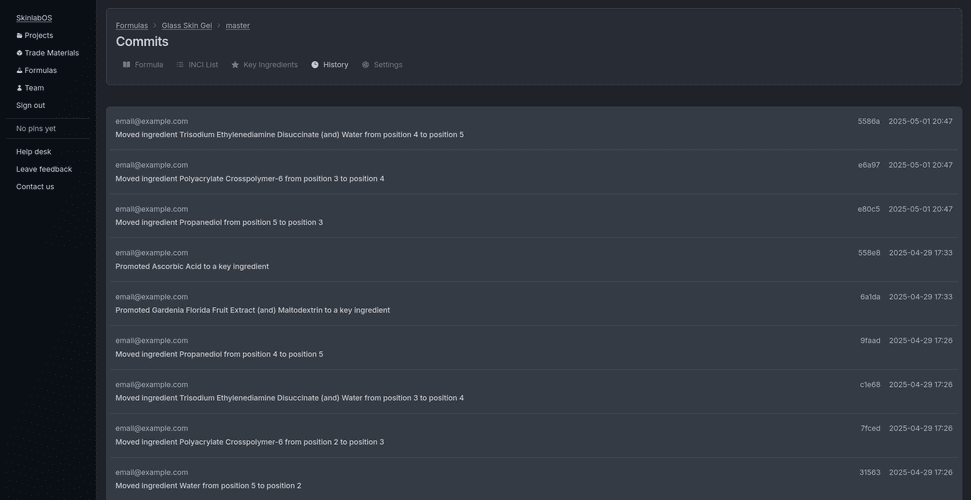
Task: Click the History clock icon
Action: [315, 65]
